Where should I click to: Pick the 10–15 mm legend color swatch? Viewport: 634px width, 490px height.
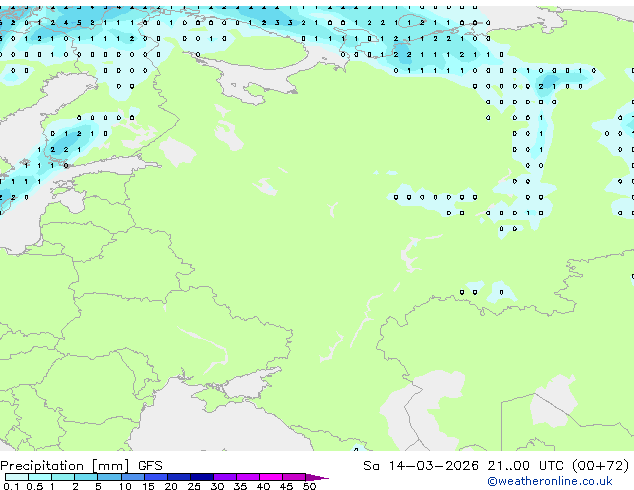pyautogui.click(x=132, y=477)
